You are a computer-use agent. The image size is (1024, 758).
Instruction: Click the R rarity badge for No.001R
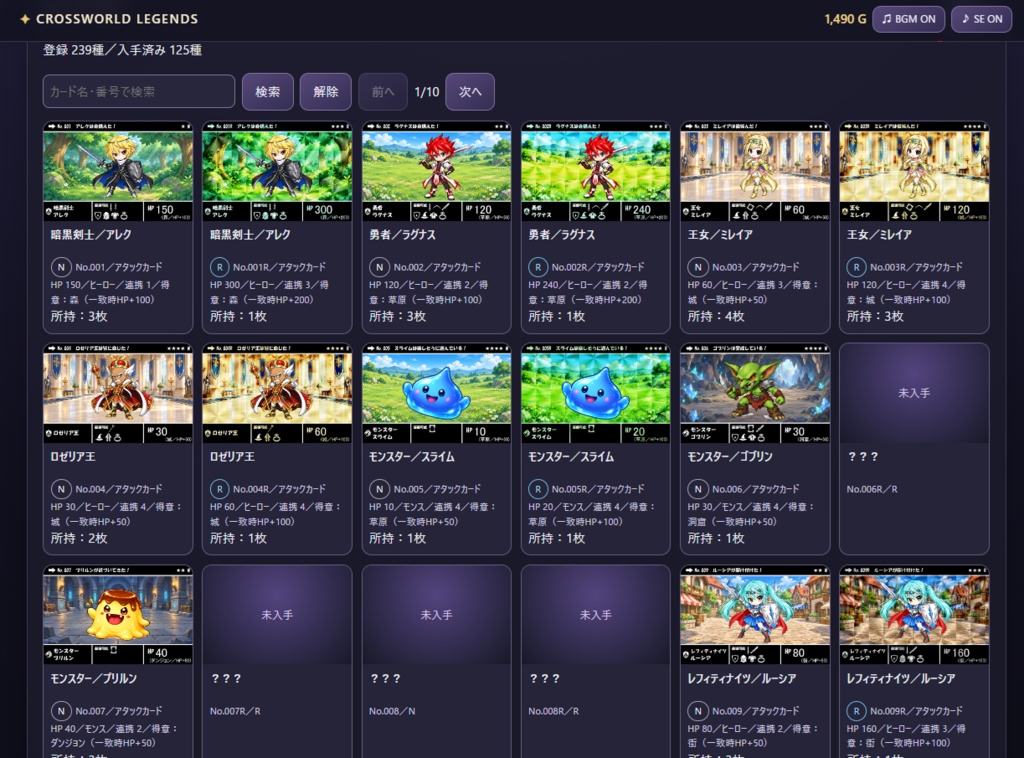coord(219,267)
